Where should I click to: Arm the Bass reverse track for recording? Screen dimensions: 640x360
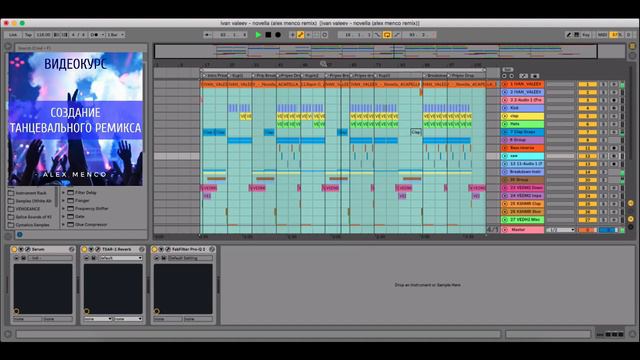coord(614,148)
